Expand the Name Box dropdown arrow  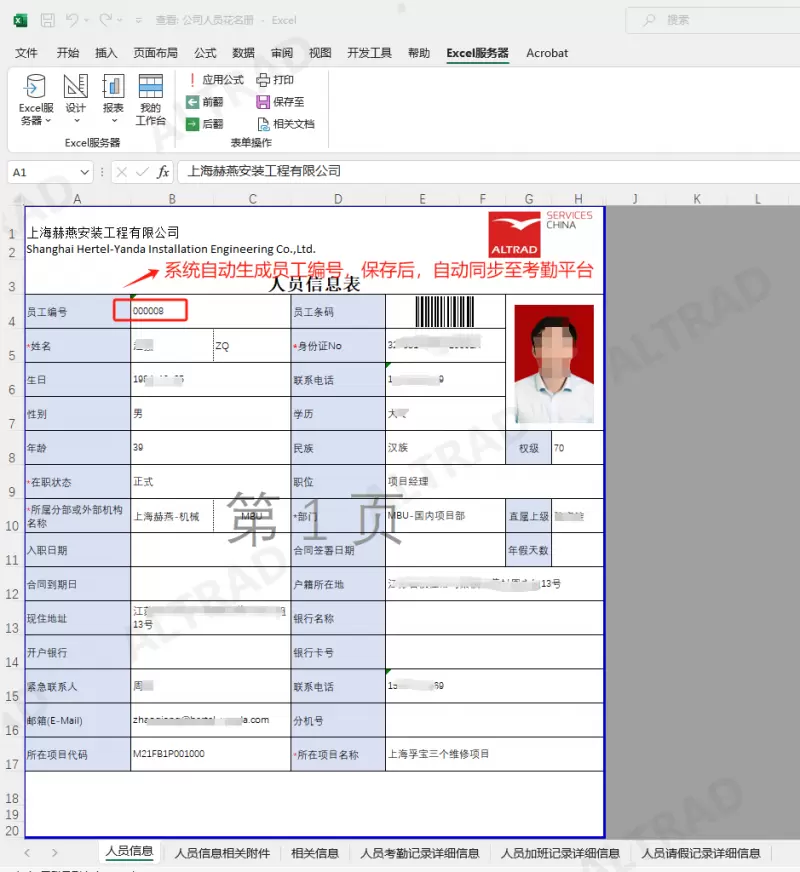click(x=84, y=172)
